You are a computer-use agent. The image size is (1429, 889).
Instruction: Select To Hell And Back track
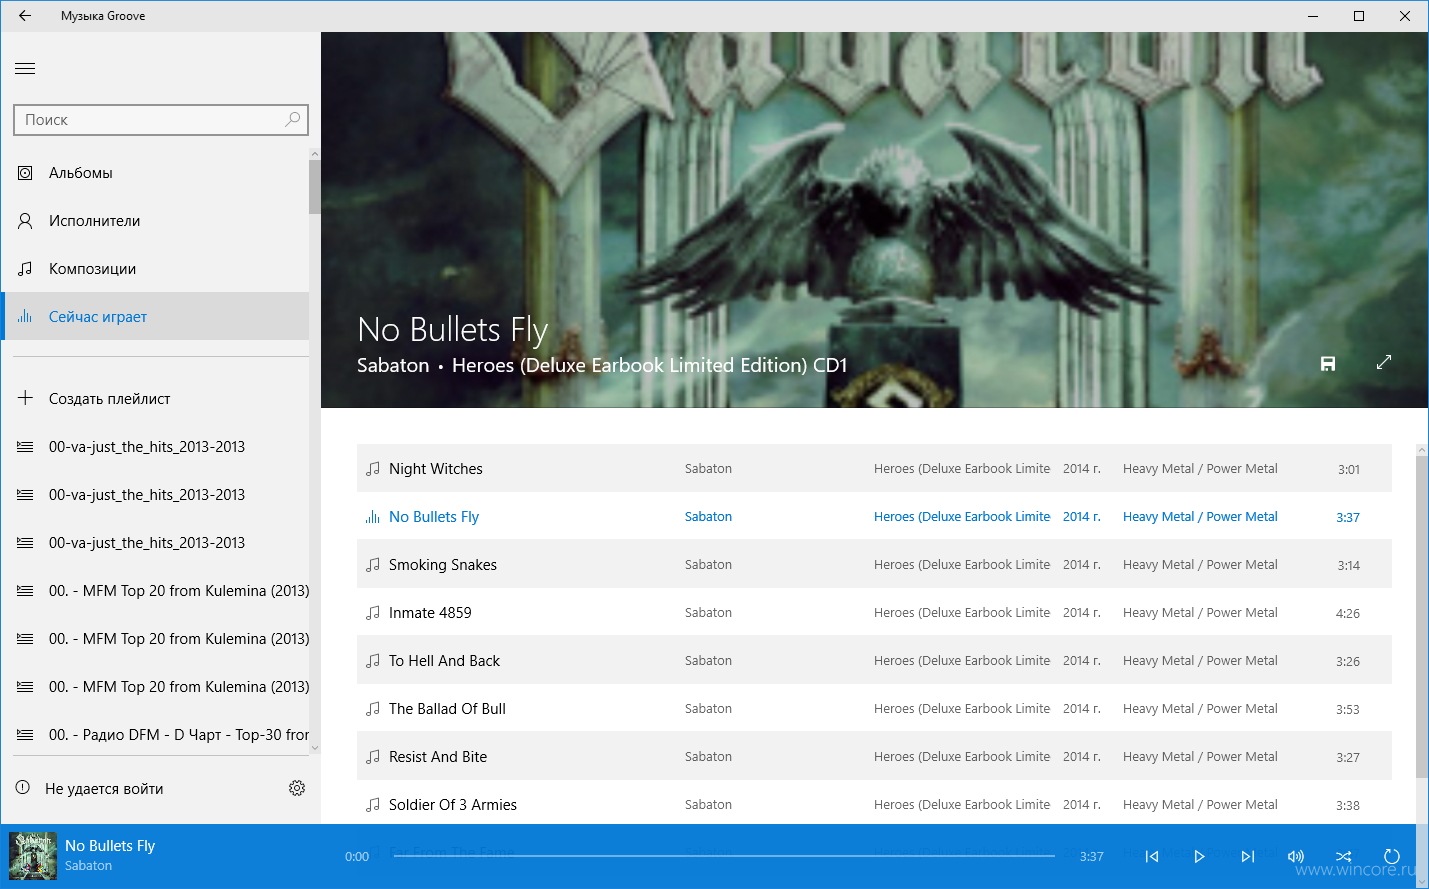point(874,661)
